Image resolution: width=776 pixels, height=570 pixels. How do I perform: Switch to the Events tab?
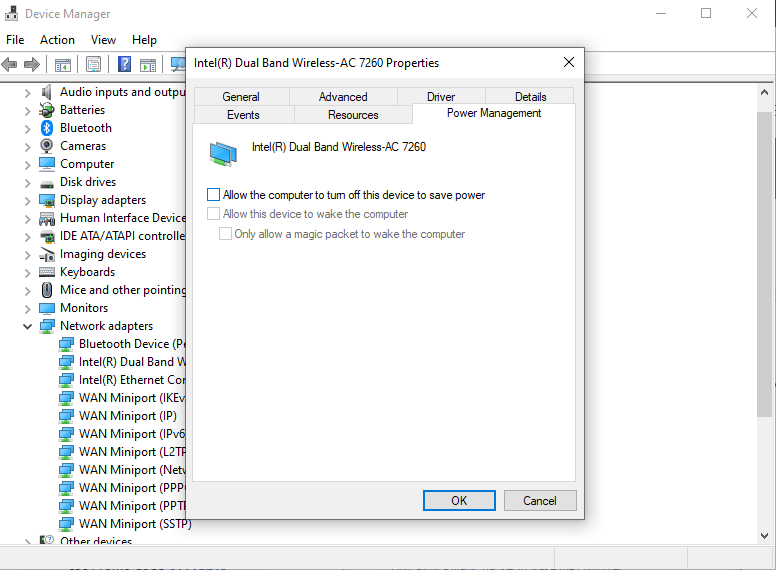tap(243, 115)
